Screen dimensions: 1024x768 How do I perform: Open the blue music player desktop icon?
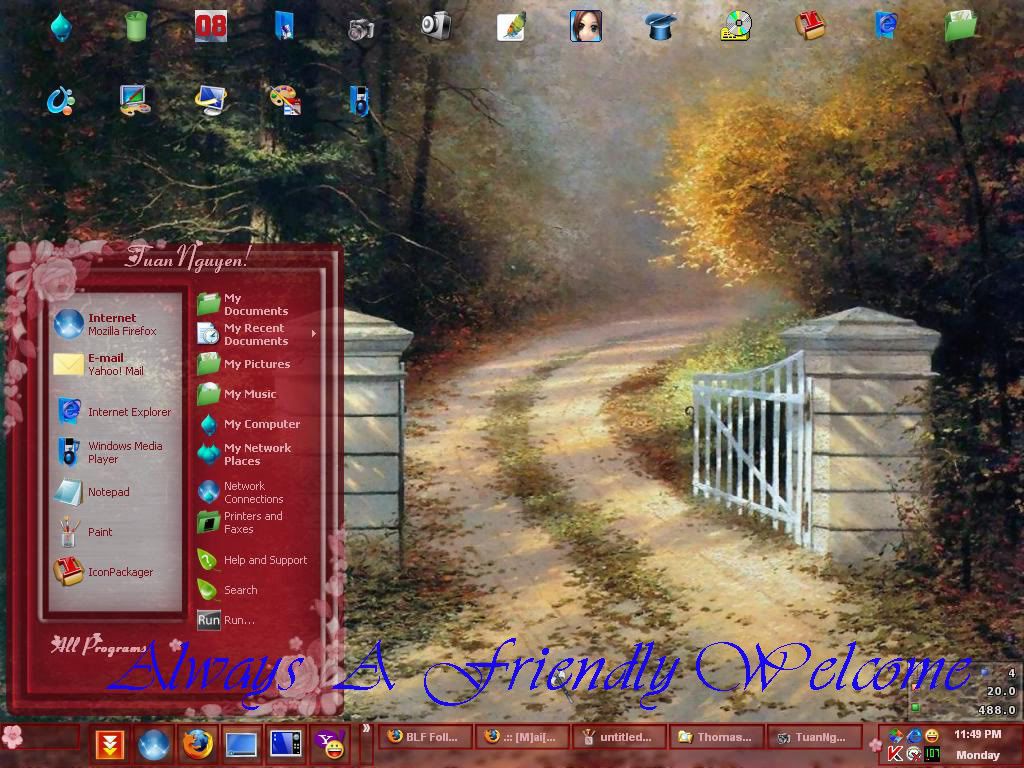coord(359,101)
